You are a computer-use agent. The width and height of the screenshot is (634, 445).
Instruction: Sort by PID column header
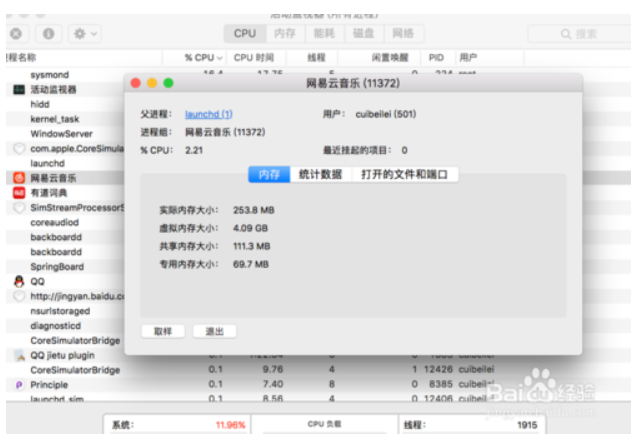pos(436,58)
